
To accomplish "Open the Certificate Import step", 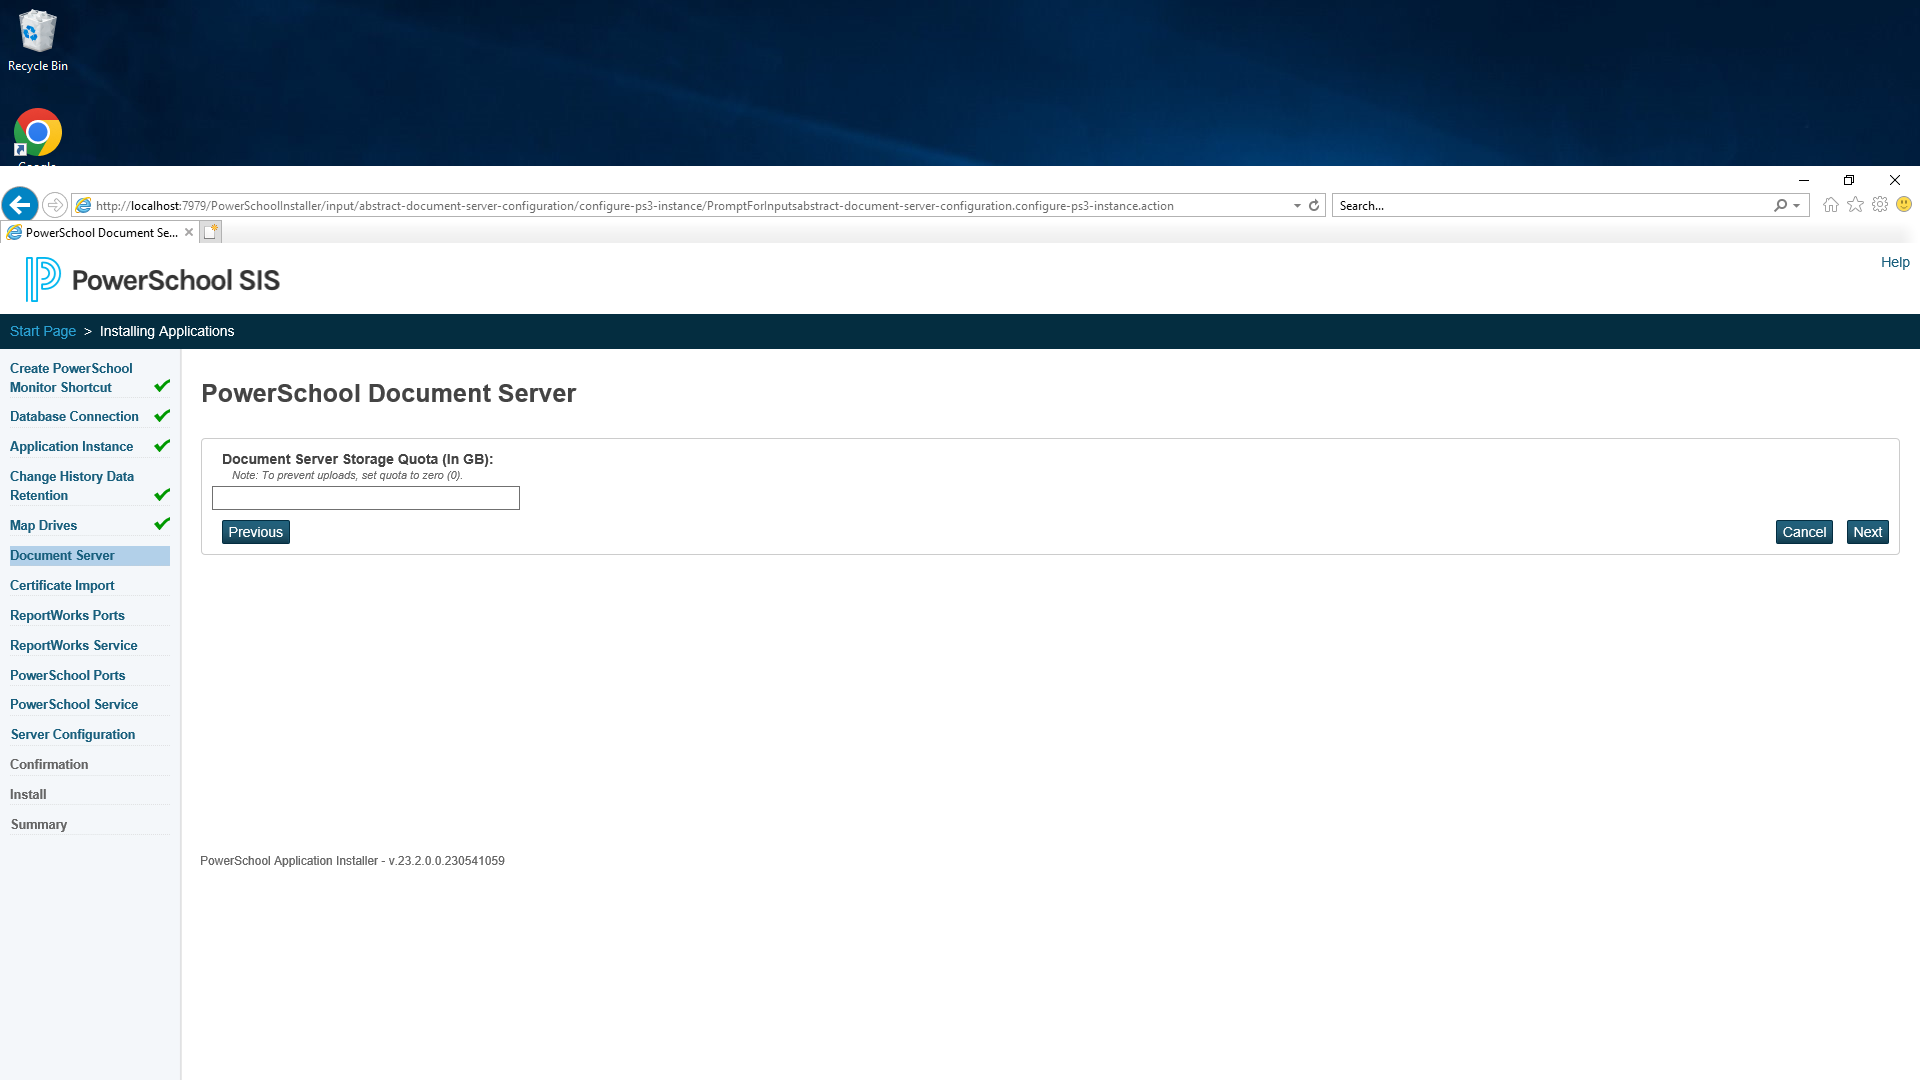I will (62, 585).
